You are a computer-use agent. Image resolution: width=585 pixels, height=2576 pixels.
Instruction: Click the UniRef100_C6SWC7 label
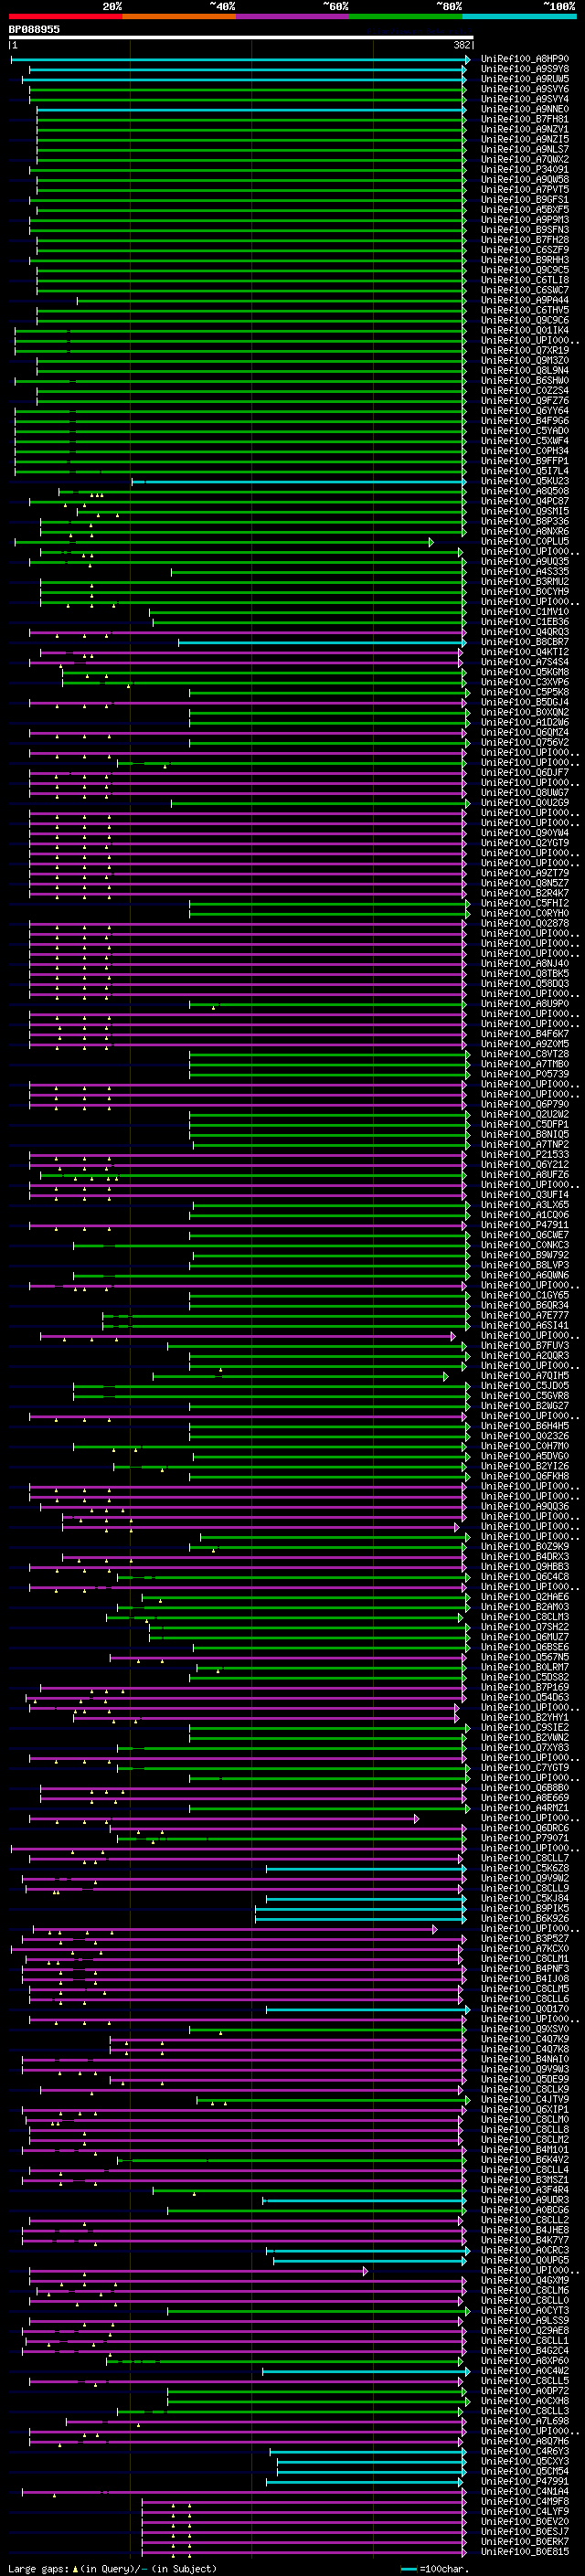point(524,290)
